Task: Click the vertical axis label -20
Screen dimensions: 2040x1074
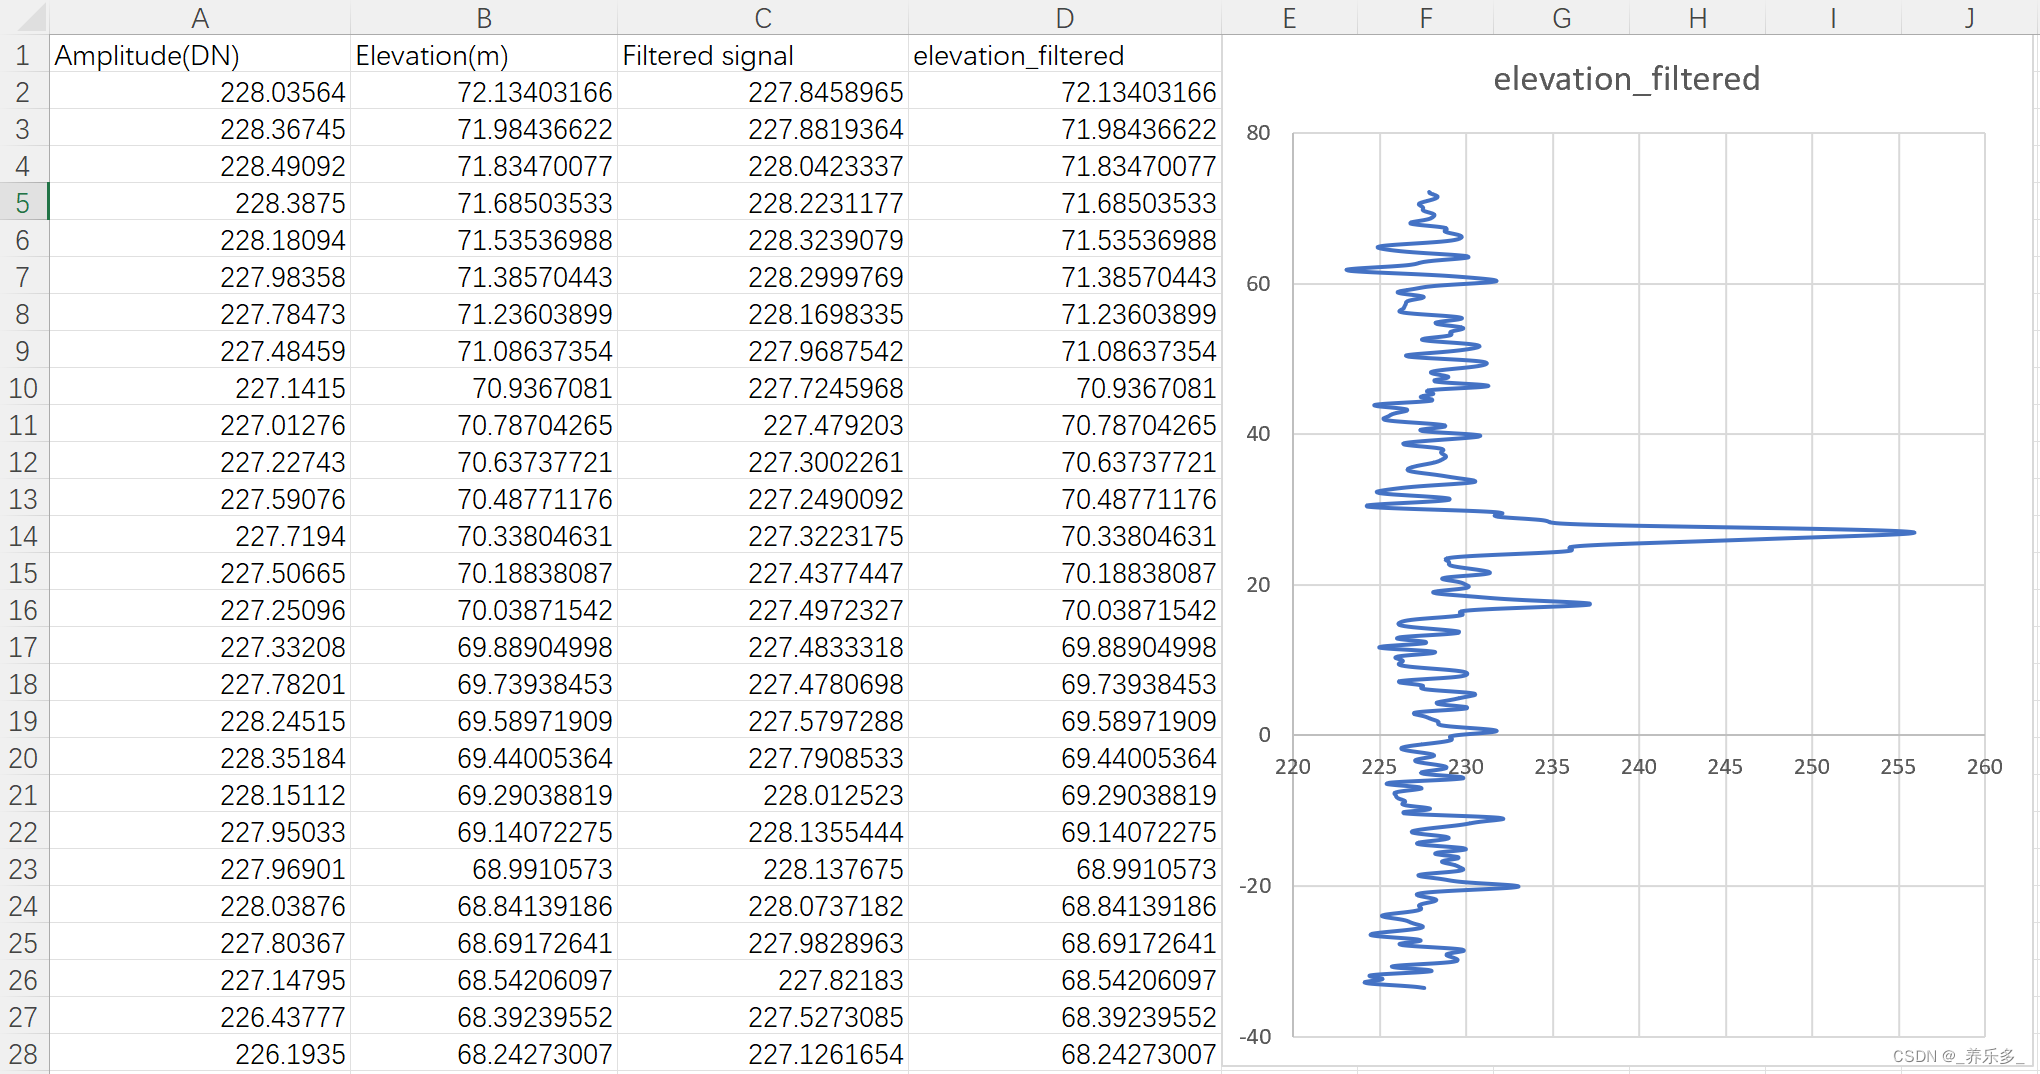Action: coord(1255,886)
